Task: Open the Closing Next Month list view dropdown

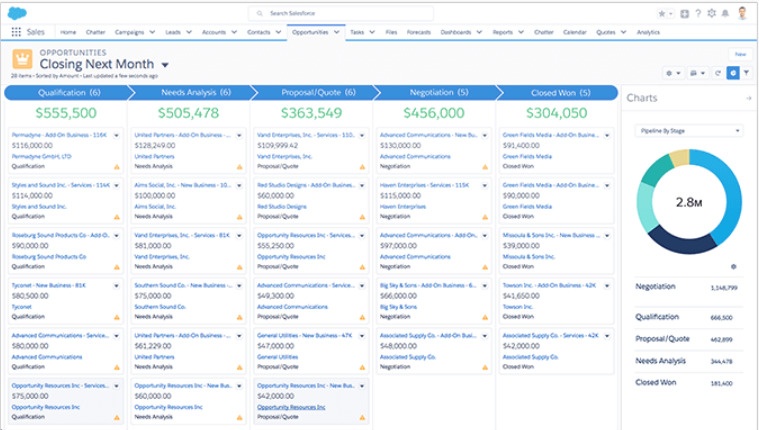Action: tap(165, 65)
